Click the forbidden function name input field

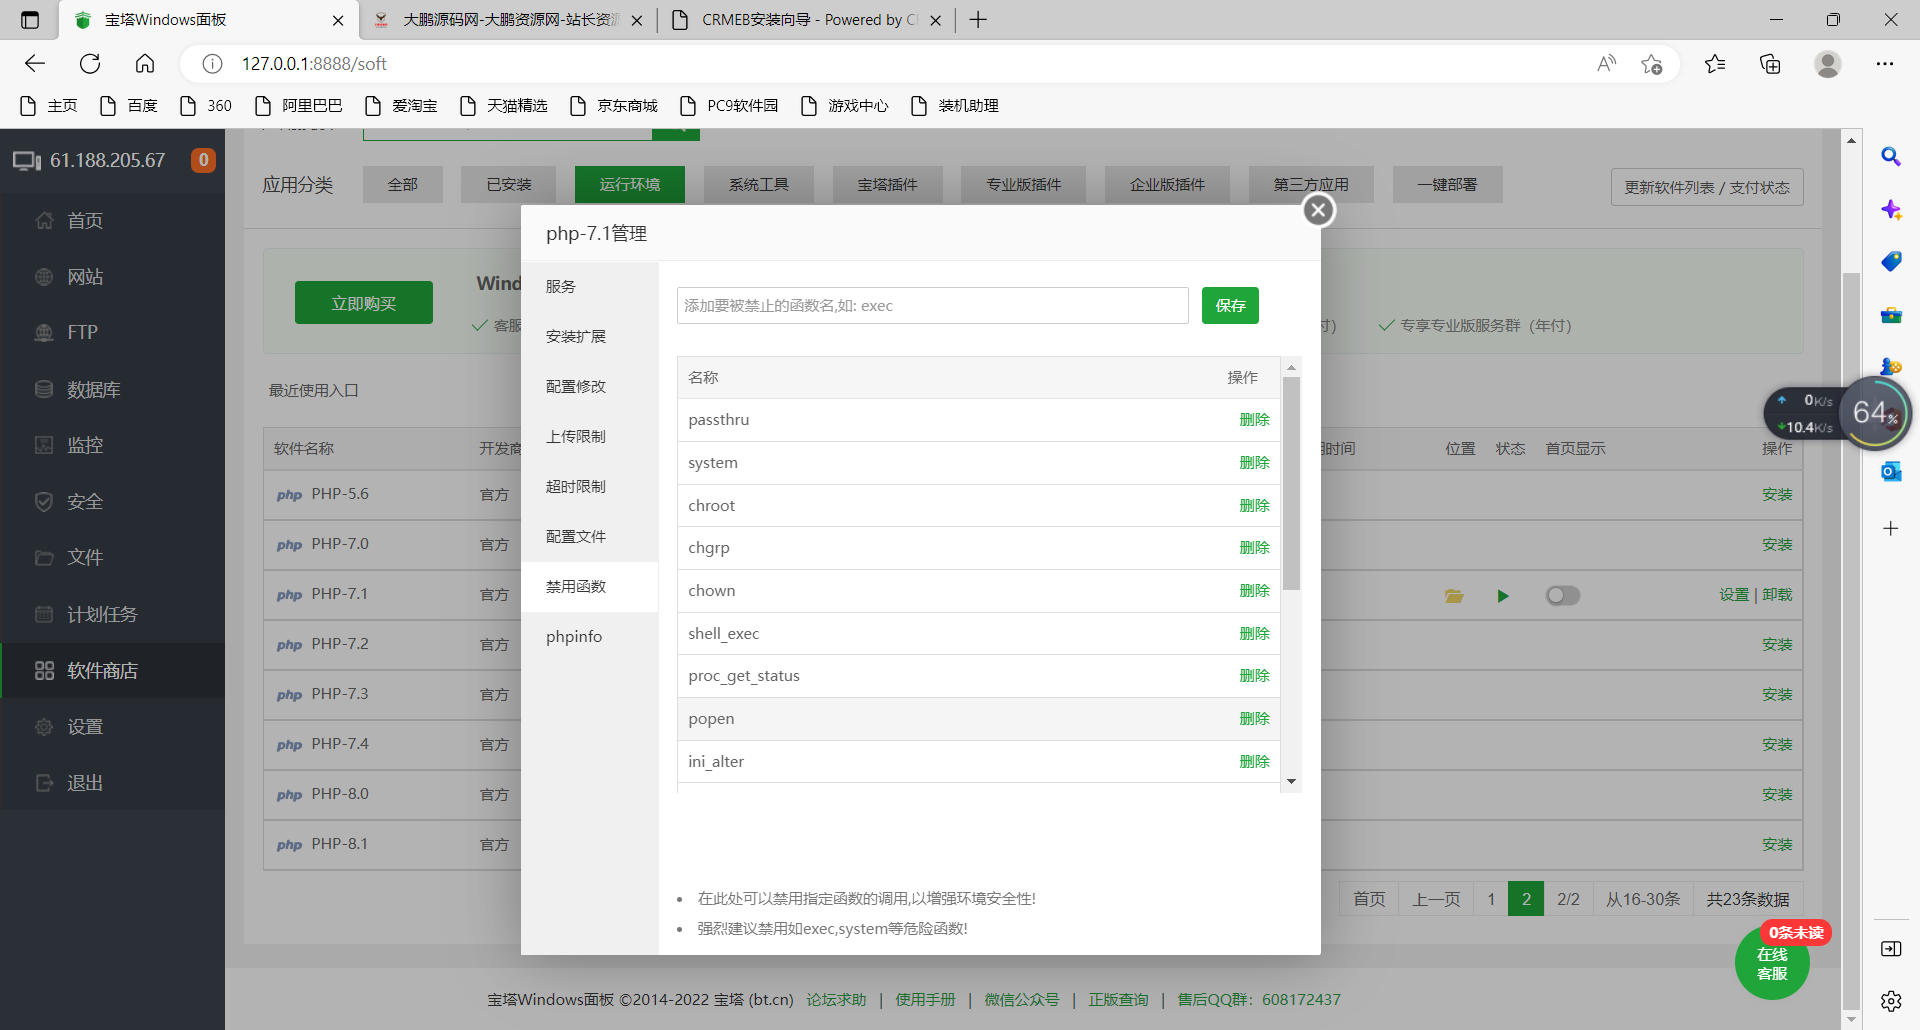tap(930, 305)
